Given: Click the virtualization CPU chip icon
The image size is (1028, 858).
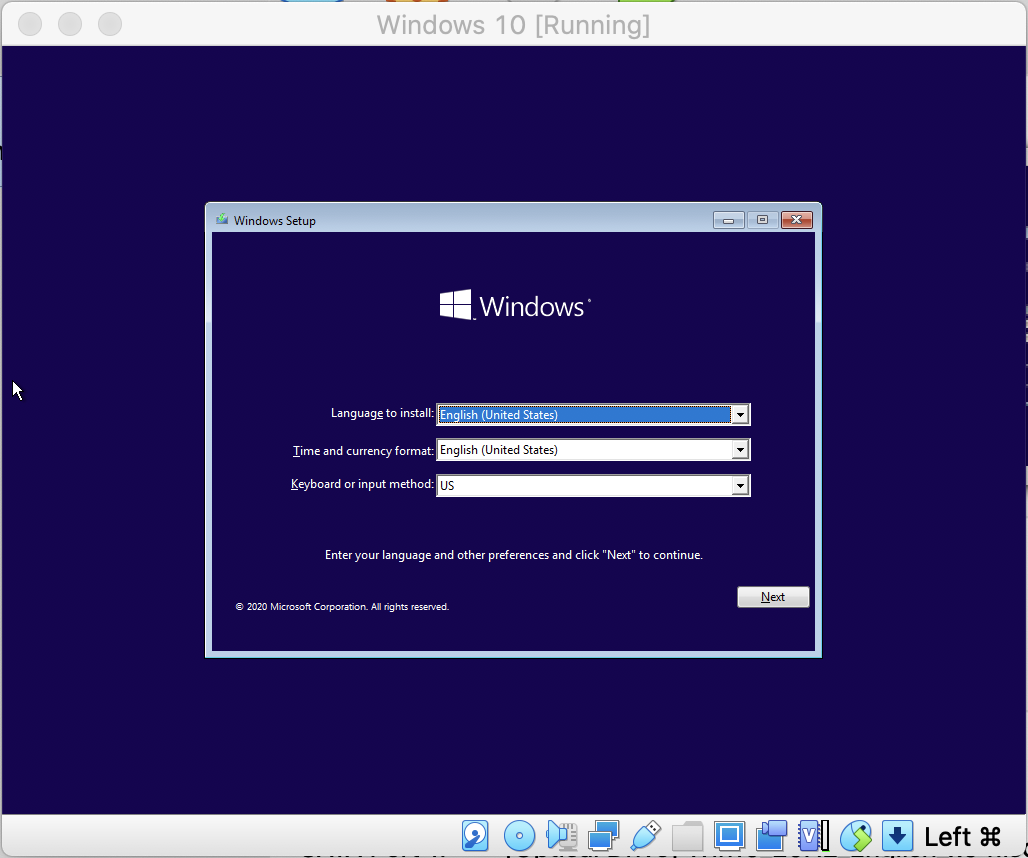Looking at the screenshot, I should tap(814, 836).
